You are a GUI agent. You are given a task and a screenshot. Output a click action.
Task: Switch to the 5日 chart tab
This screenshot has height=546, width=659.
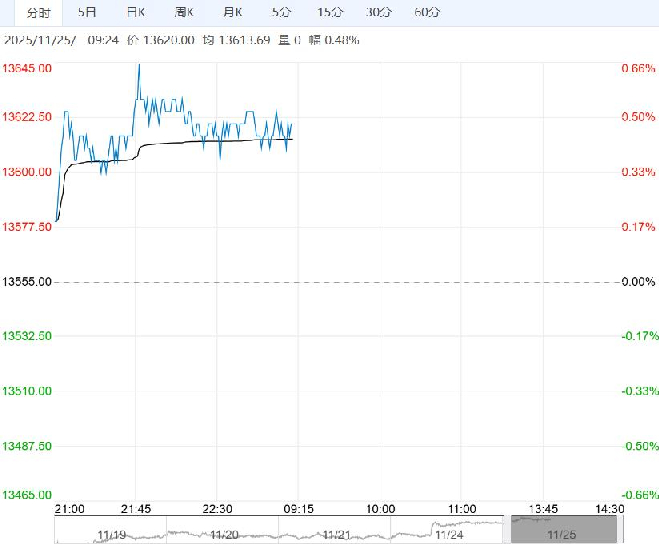(88, 13)
